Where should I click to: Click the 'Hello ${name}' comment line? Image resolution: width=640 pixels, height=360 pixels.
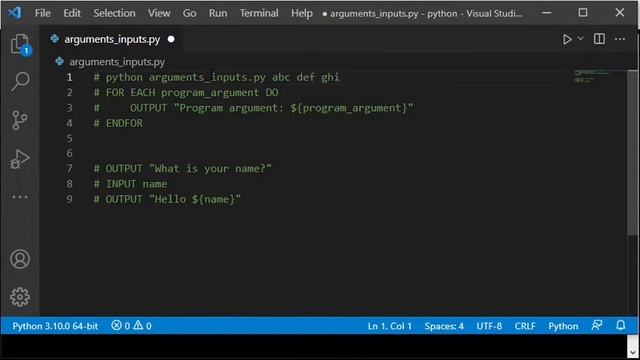click(167, 199)
